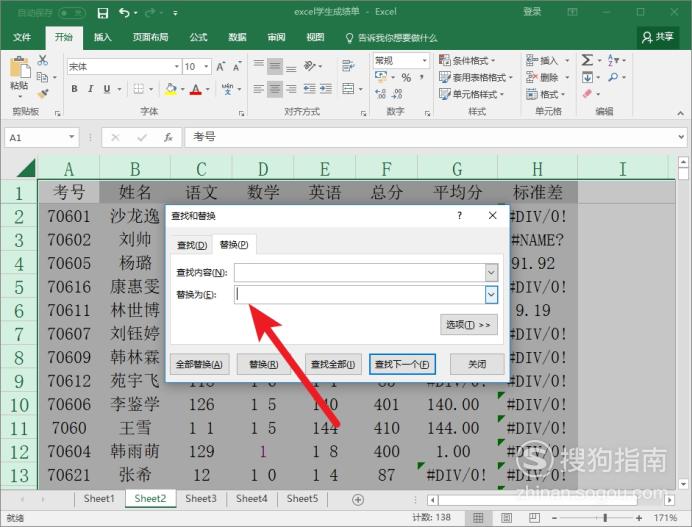
Task: Click the Sort and Filter icon
Action: point(613,60)
